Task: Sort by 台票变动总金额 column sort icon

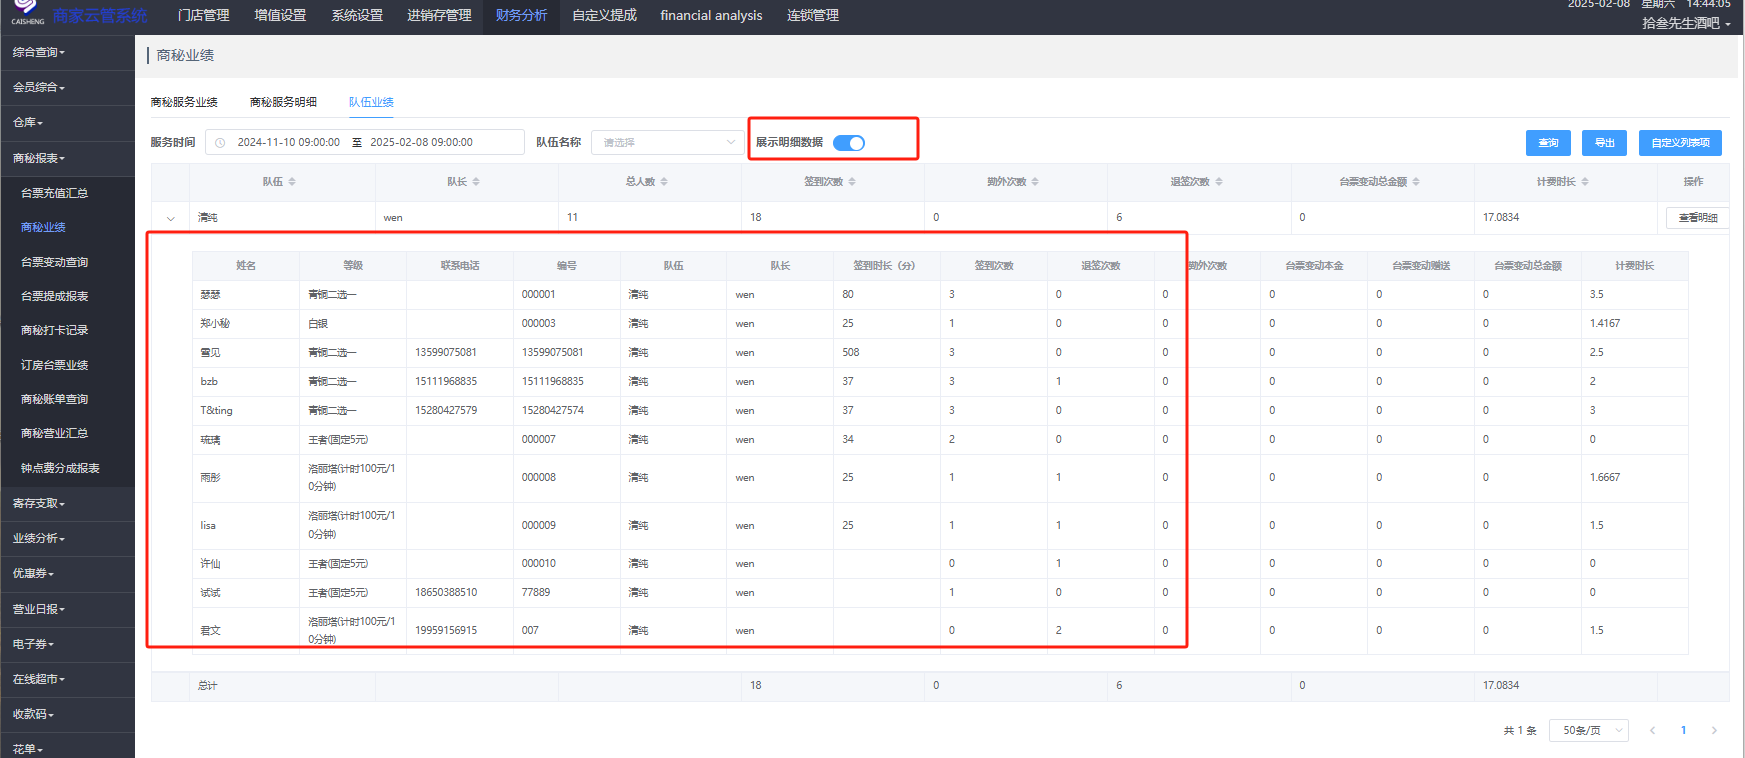Action: point(1416,182)
